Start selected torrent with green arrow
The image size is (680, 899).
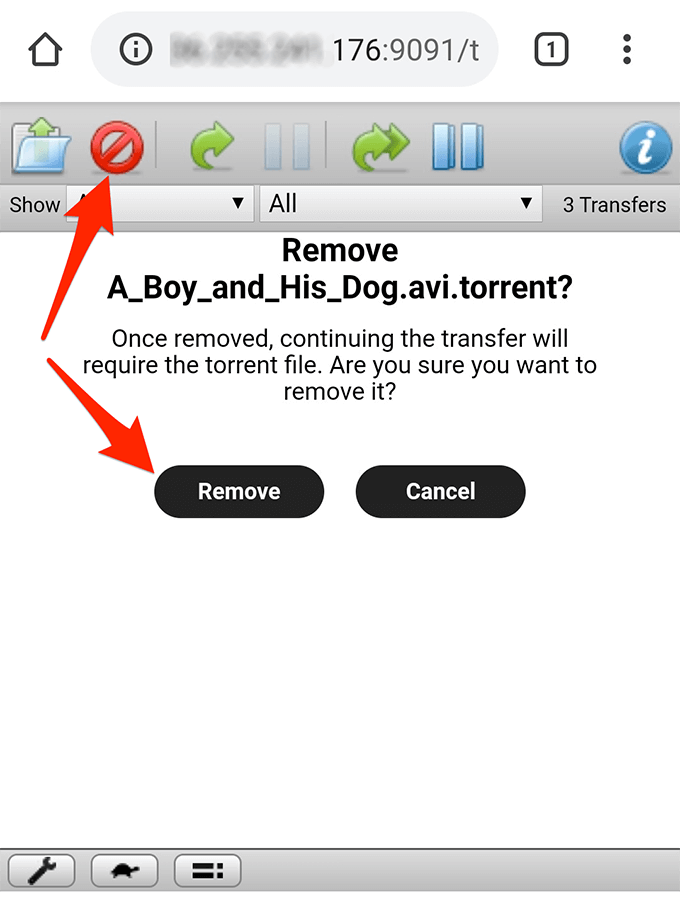(212, 146)
